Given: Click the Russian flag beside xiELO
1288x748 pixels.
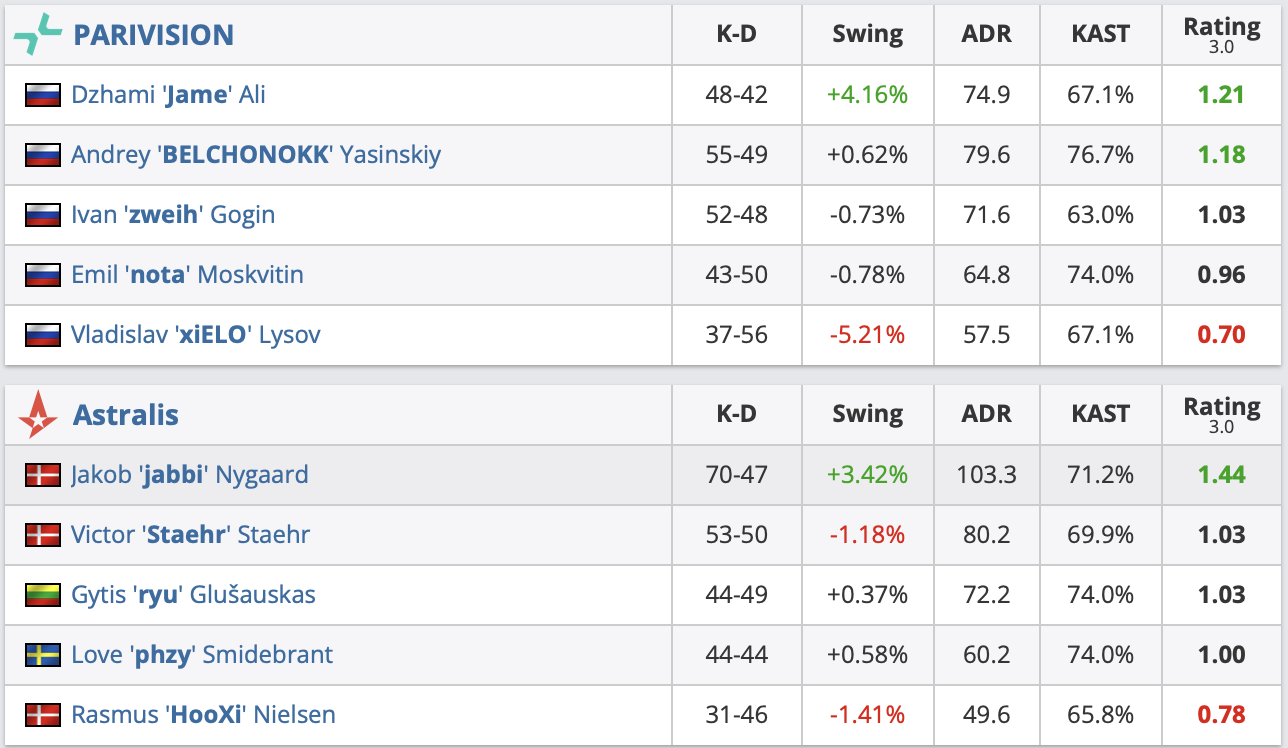Looking at the screenshot, I should (43, 335).
